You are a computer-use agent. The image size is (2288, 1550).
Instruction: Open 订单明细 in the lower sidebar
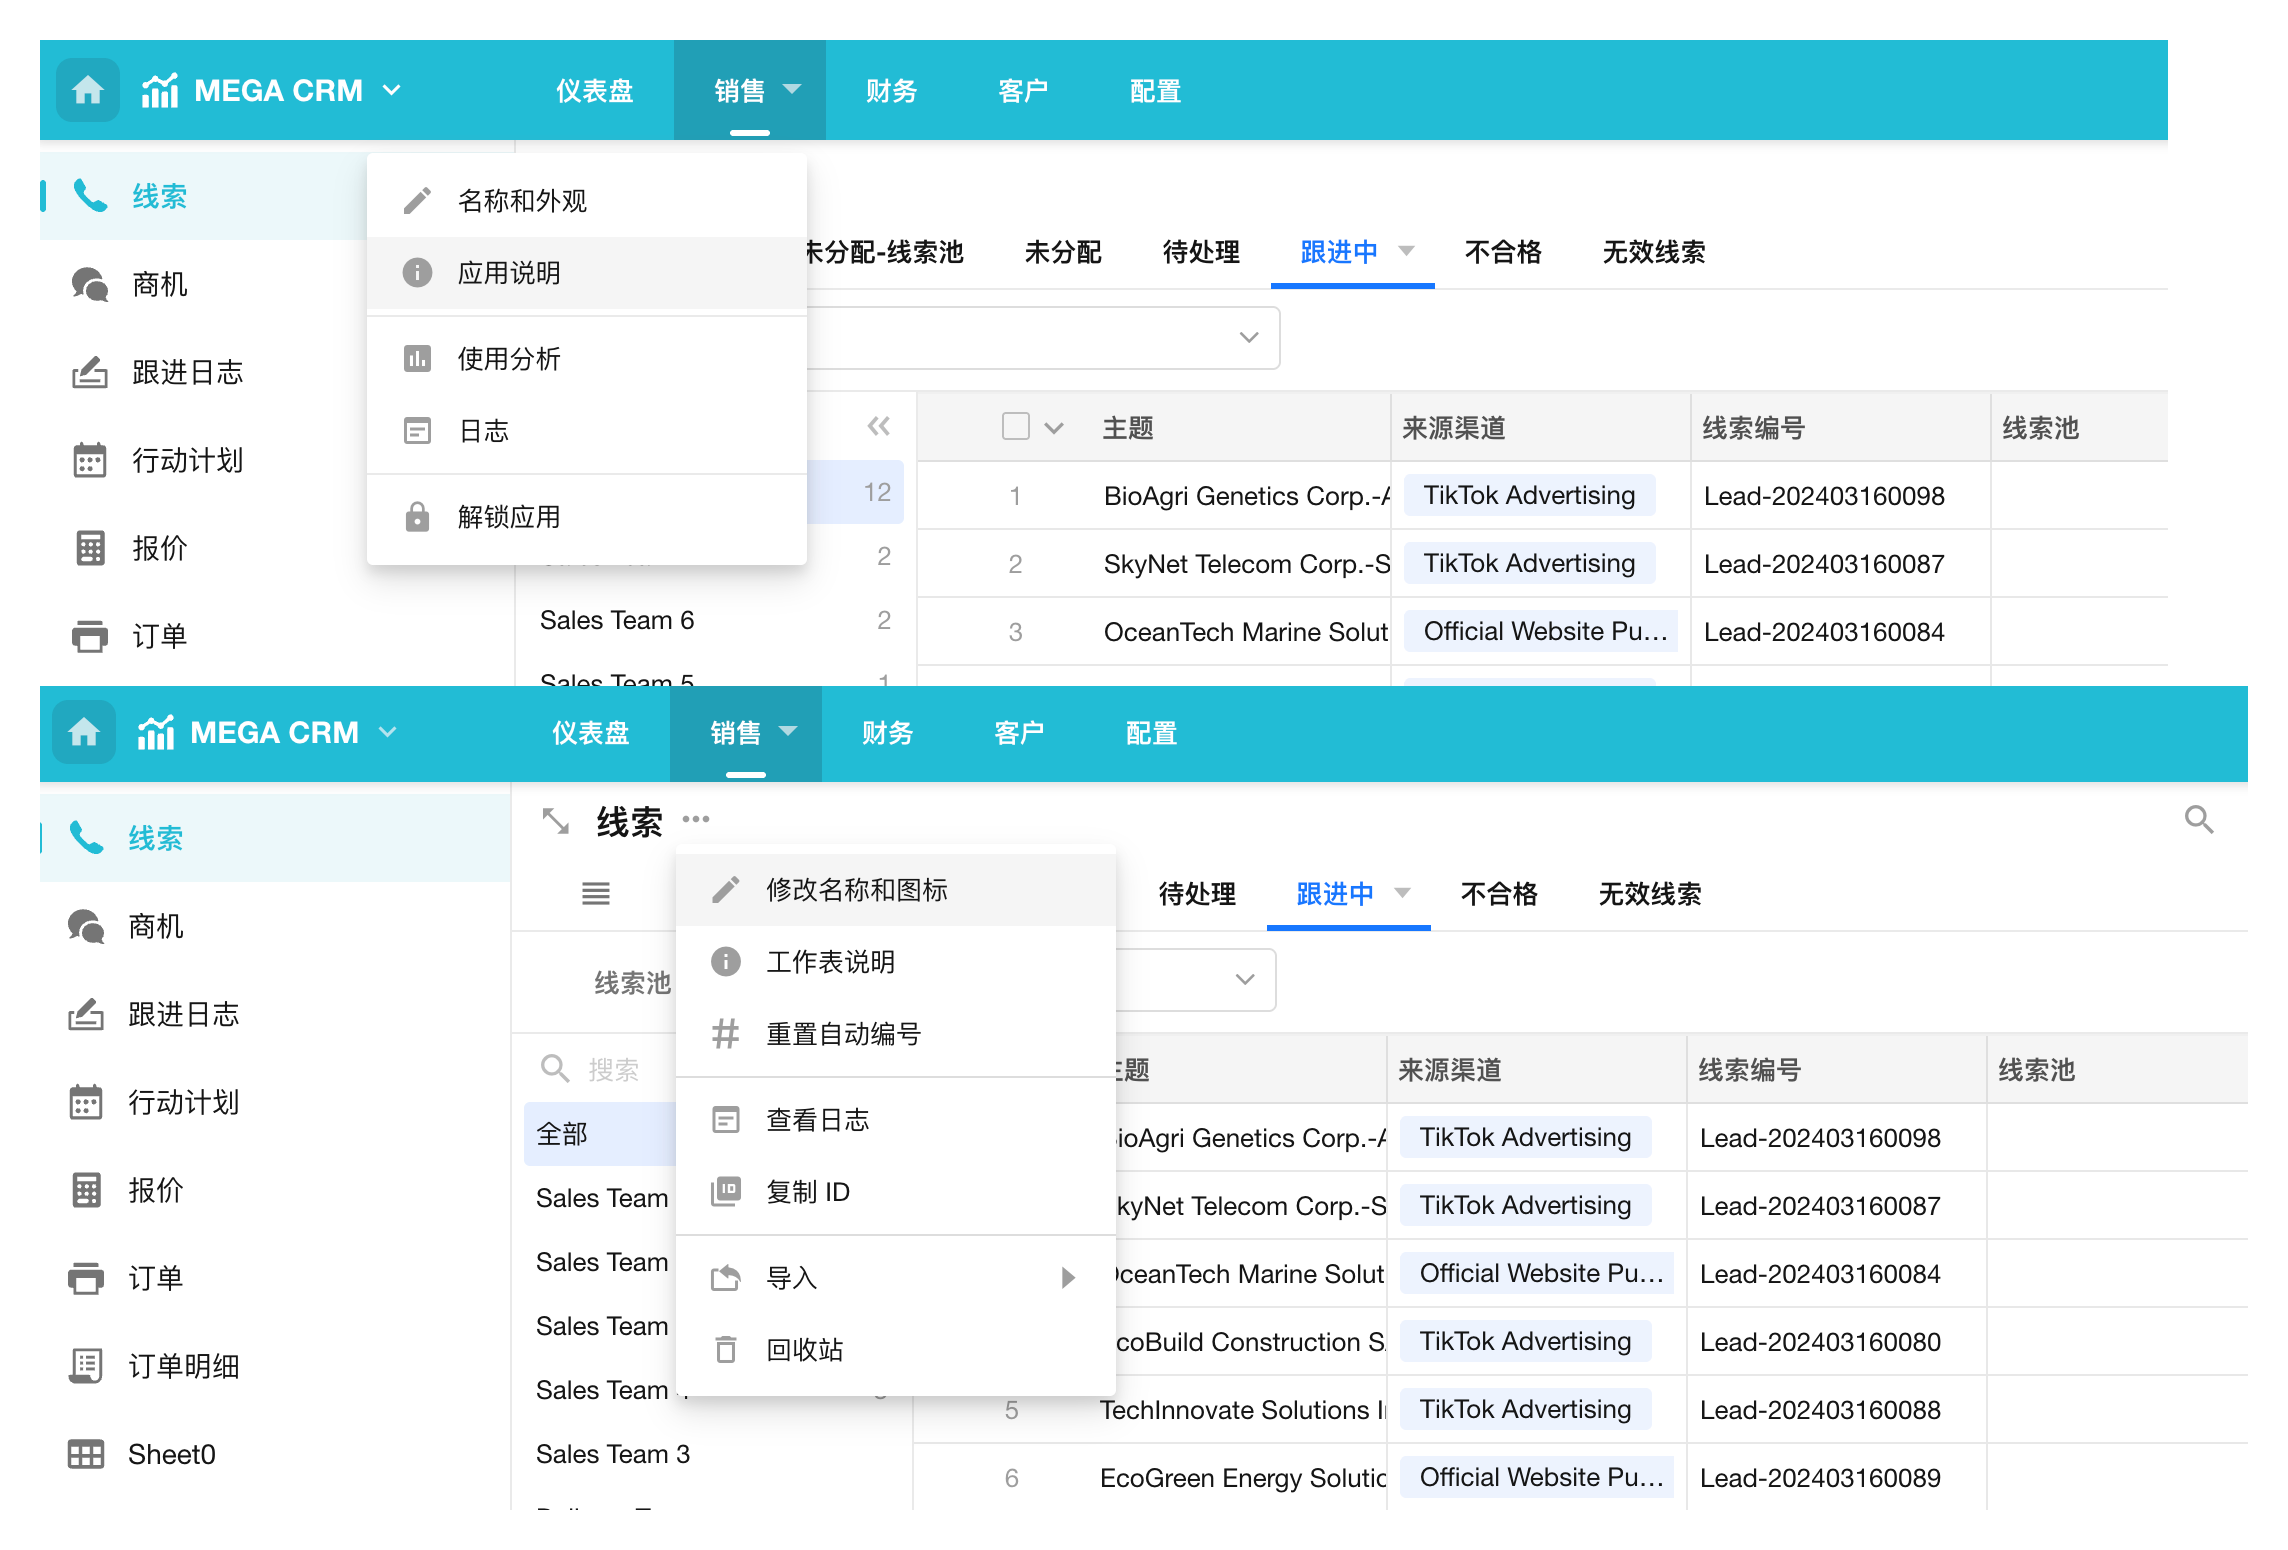click(183, 1366)
